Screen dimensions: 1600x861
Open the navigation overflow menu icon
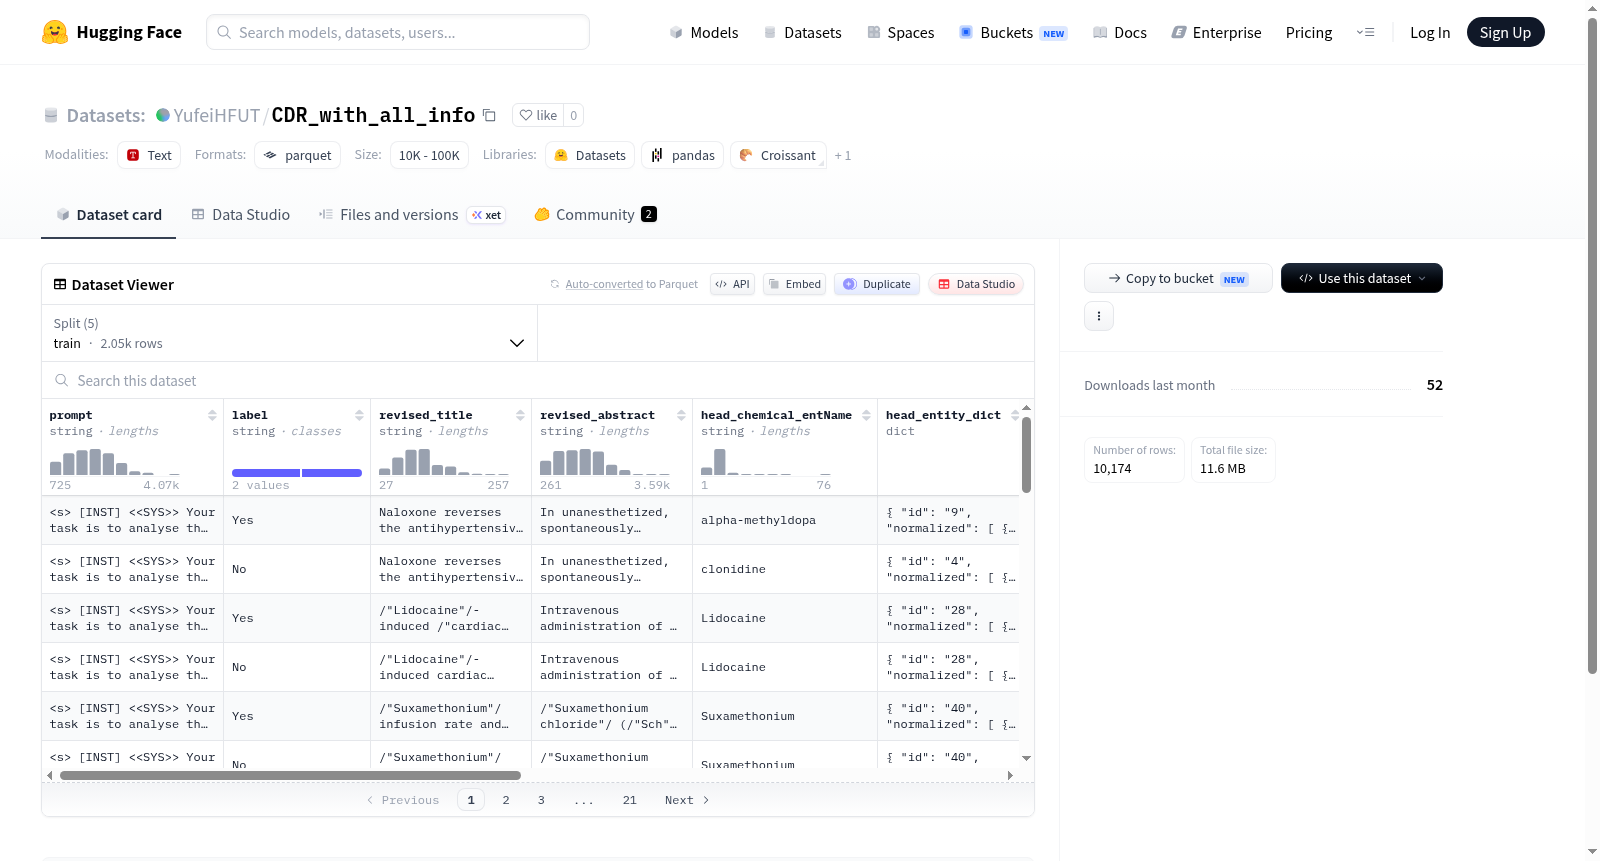click(x=1365, y=32)
